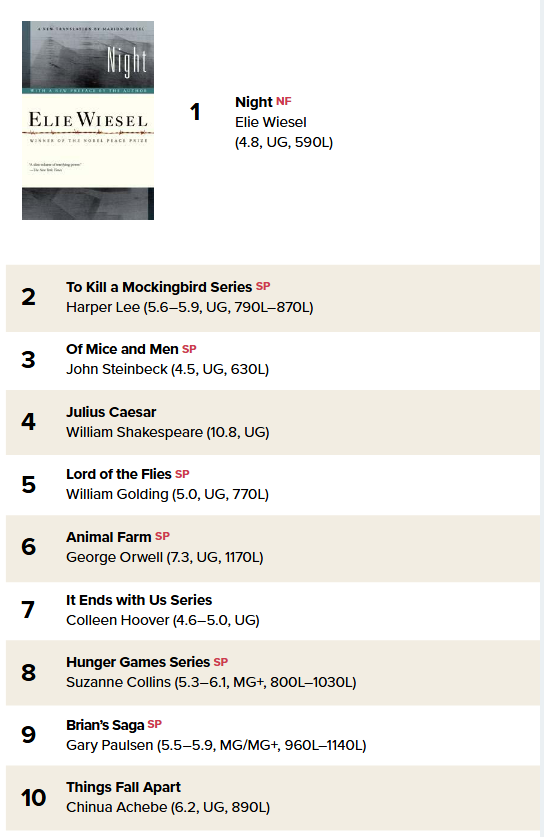
Task: Open Things Fall Apart listing
Action: [123, 787]
